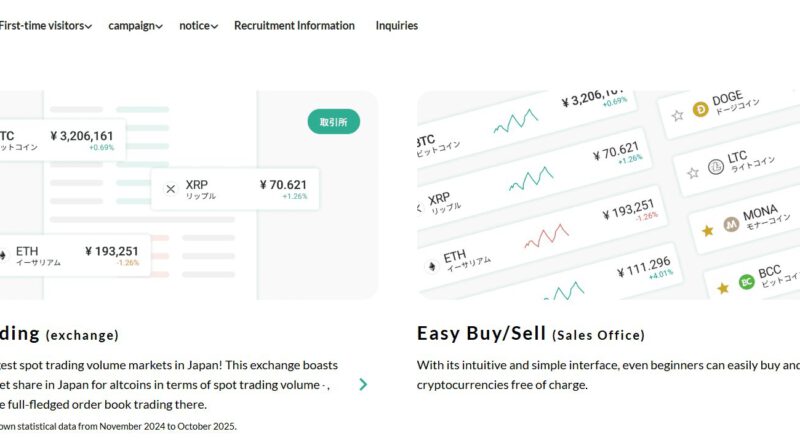Click the Ethereum icon in the Easy Buy/Sell list
The image size is (800, 445).
(x=431, y=266)
